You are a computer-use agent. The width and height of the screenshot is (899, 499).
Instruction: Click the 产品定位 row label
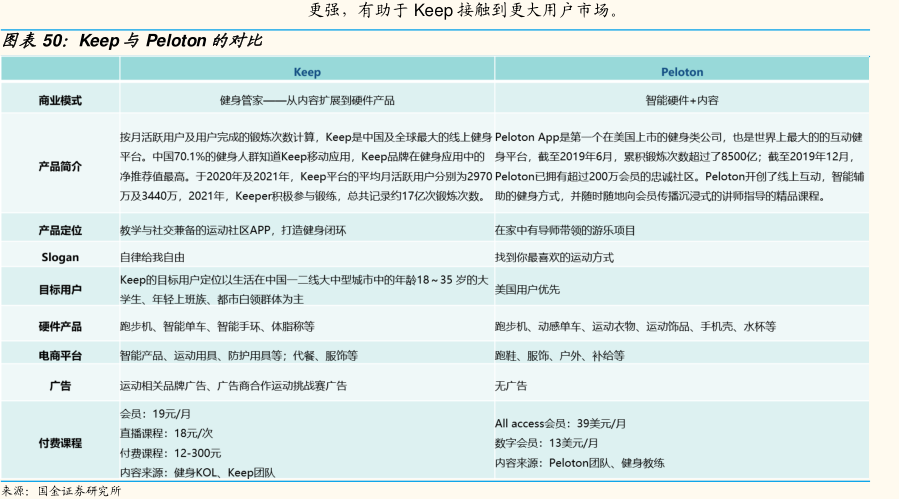point(60,229)
